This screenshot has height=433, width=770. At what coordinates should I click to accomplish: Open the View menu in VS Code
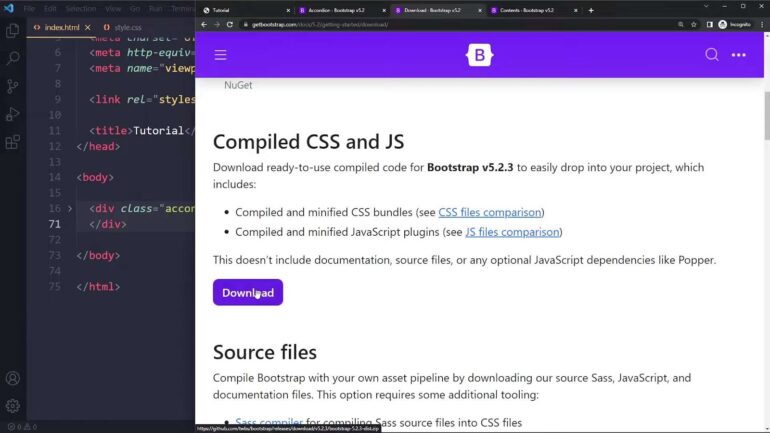point(113,9)
